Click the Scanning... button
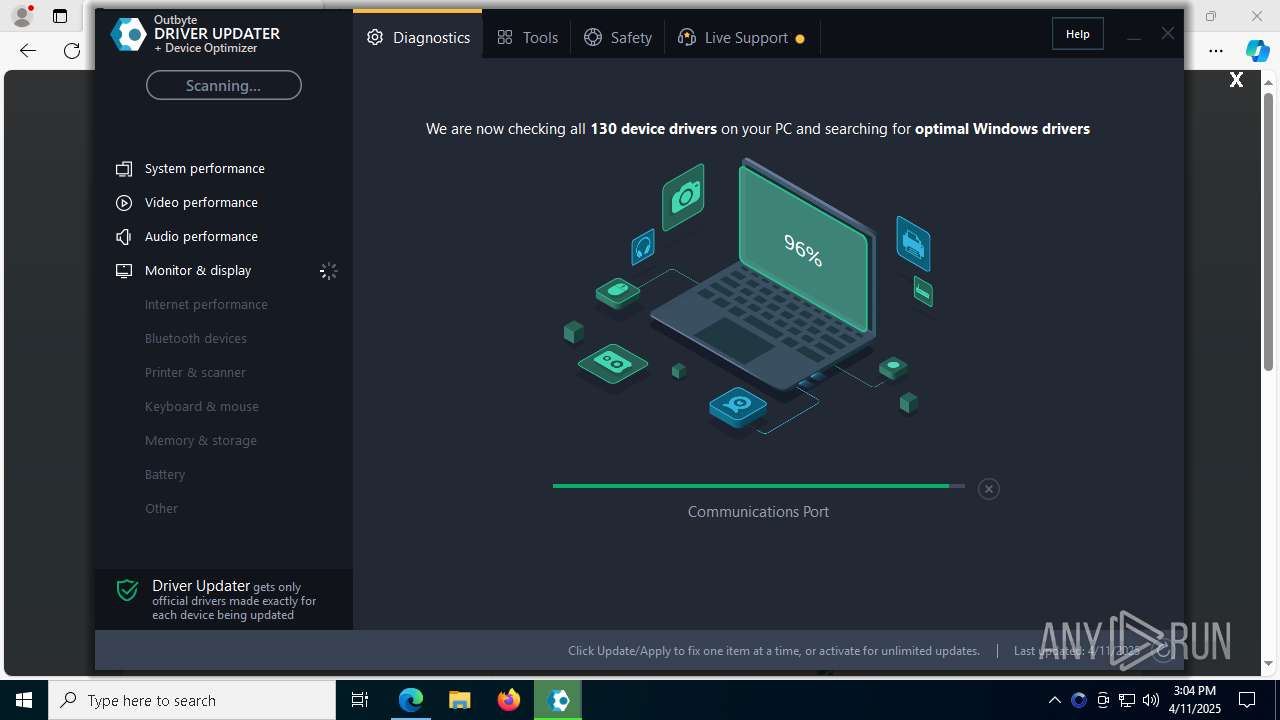Image resolution: width=1280 pixels, height=720 pixels. 224,85
